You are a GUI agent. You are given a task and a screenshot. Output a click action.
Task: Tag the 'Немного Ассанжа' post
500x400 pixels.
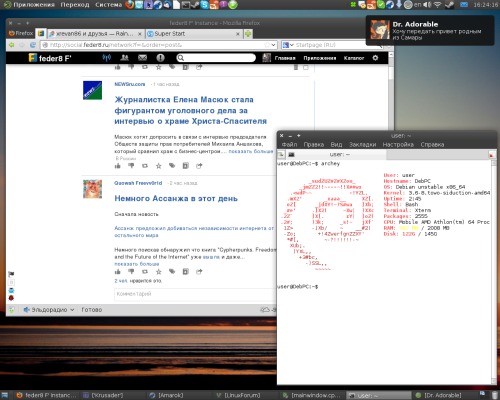coord(172,272)
